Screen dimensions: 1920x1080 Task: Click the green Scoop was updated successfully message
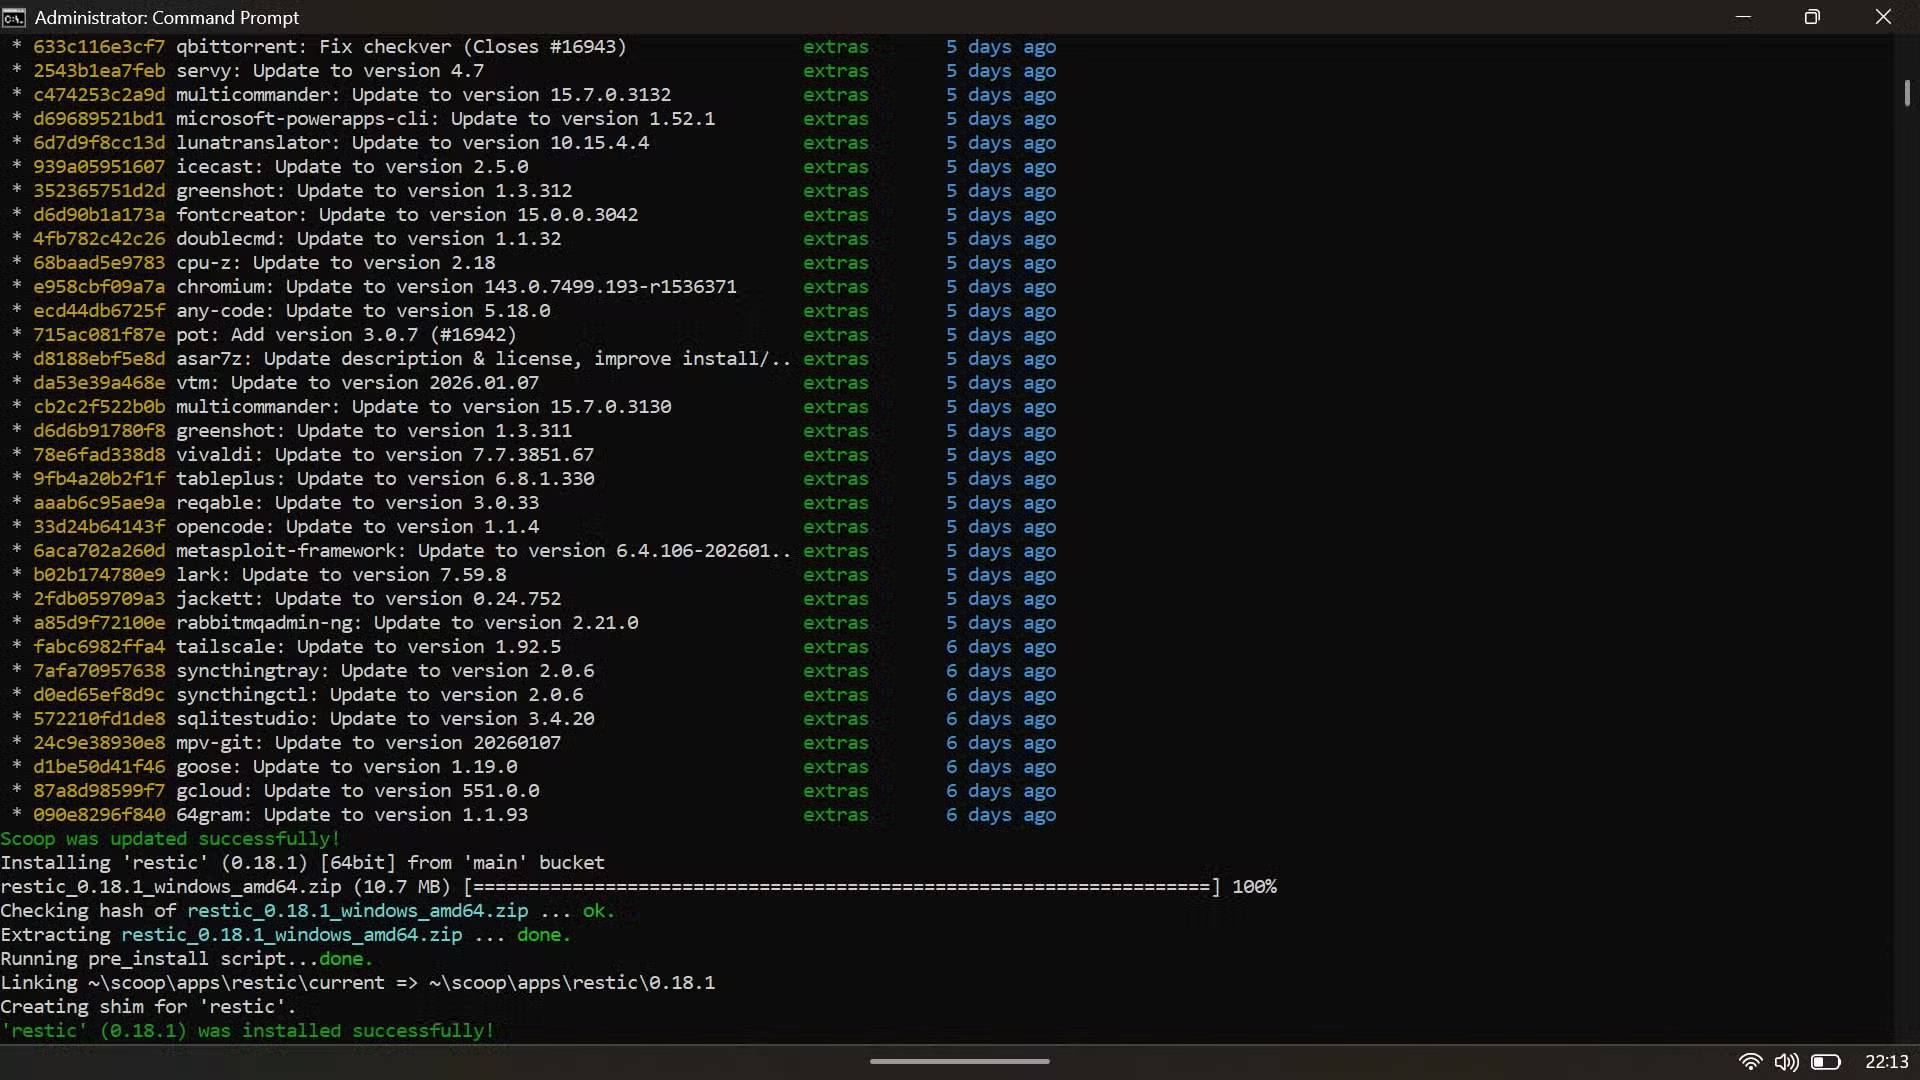tap(168, 839)
